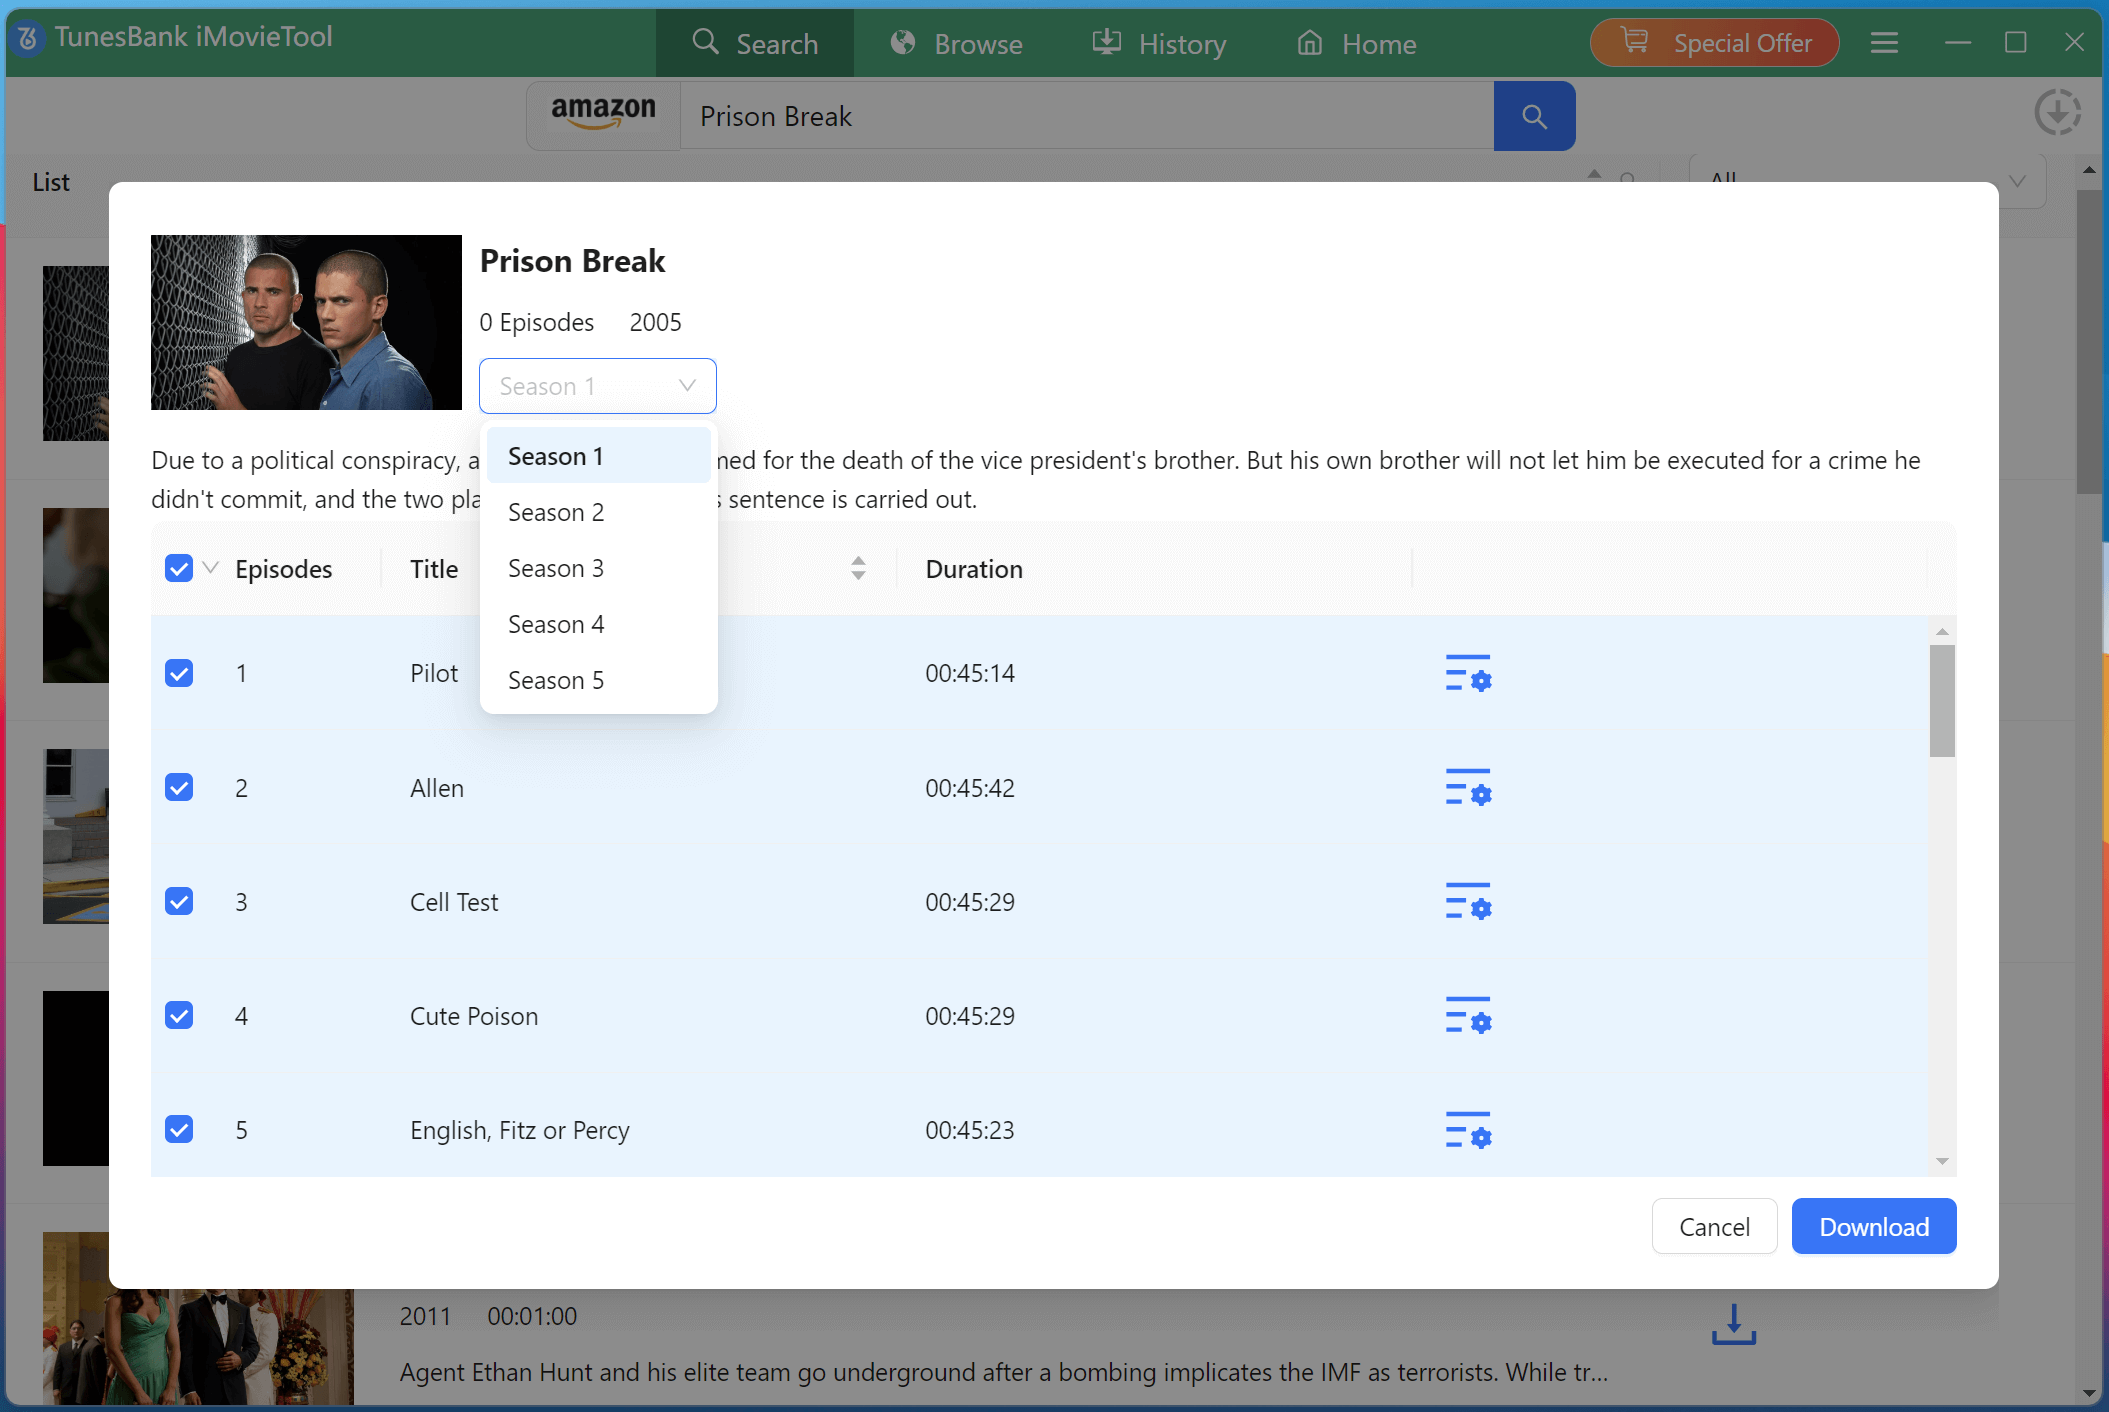This screenshot has width=2109, height=1412.
Task: Click the blue magnifier search button
Action: (x=1534, y=116)
